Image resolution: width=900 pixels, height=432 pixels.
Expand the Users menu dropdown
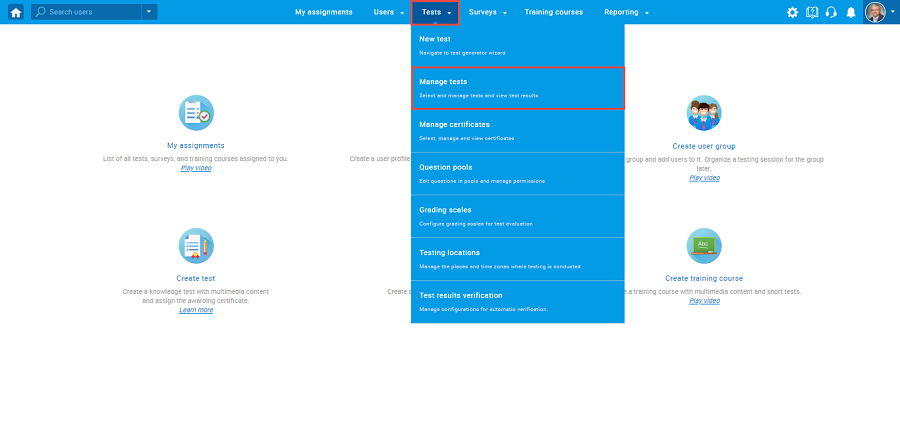point(388,12)
